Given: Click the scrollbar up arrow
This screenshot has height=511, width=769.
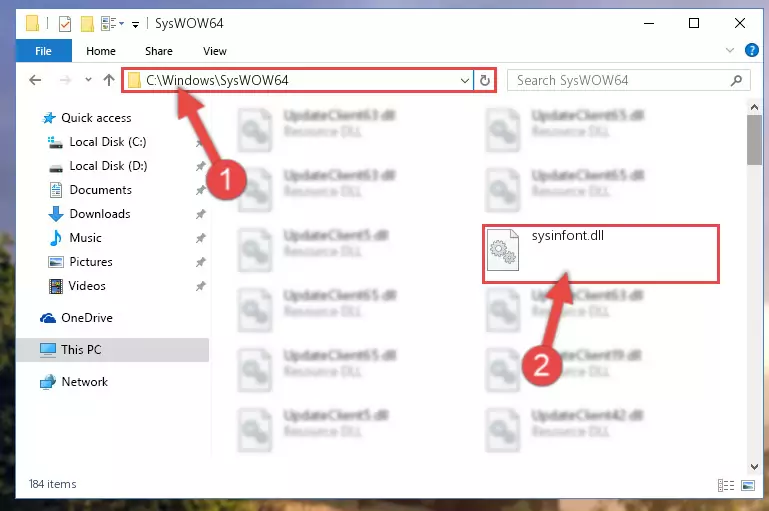Looking at the screenshot, I should 754,107.
